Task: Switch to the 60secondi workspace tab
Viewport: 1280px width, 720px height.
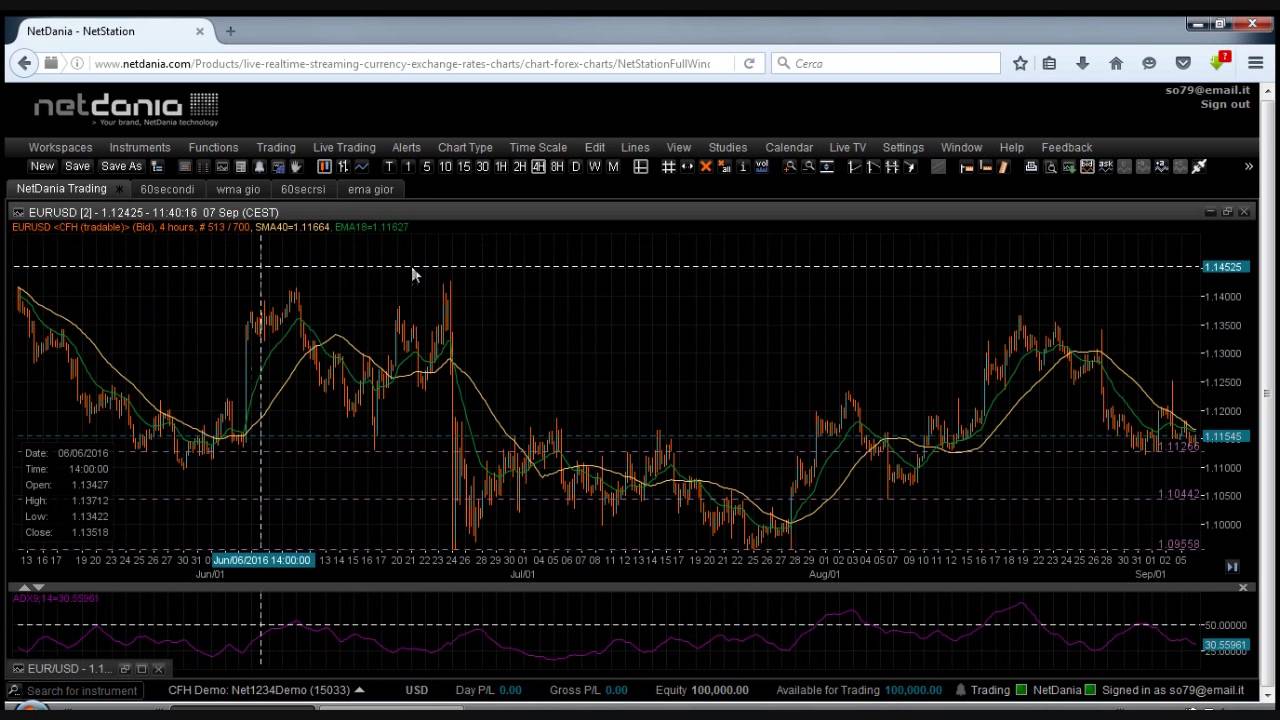Action: 168,189
